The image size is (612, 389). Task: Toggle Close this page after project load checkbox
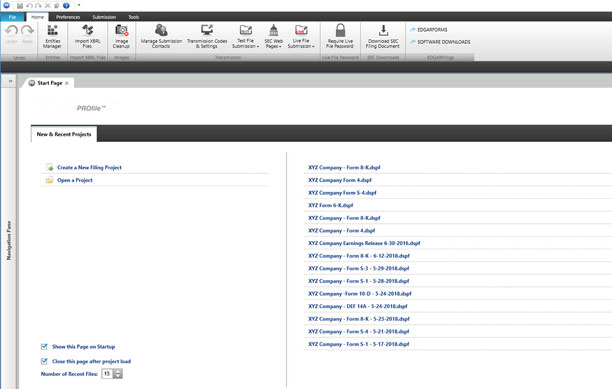click(44, 361)
